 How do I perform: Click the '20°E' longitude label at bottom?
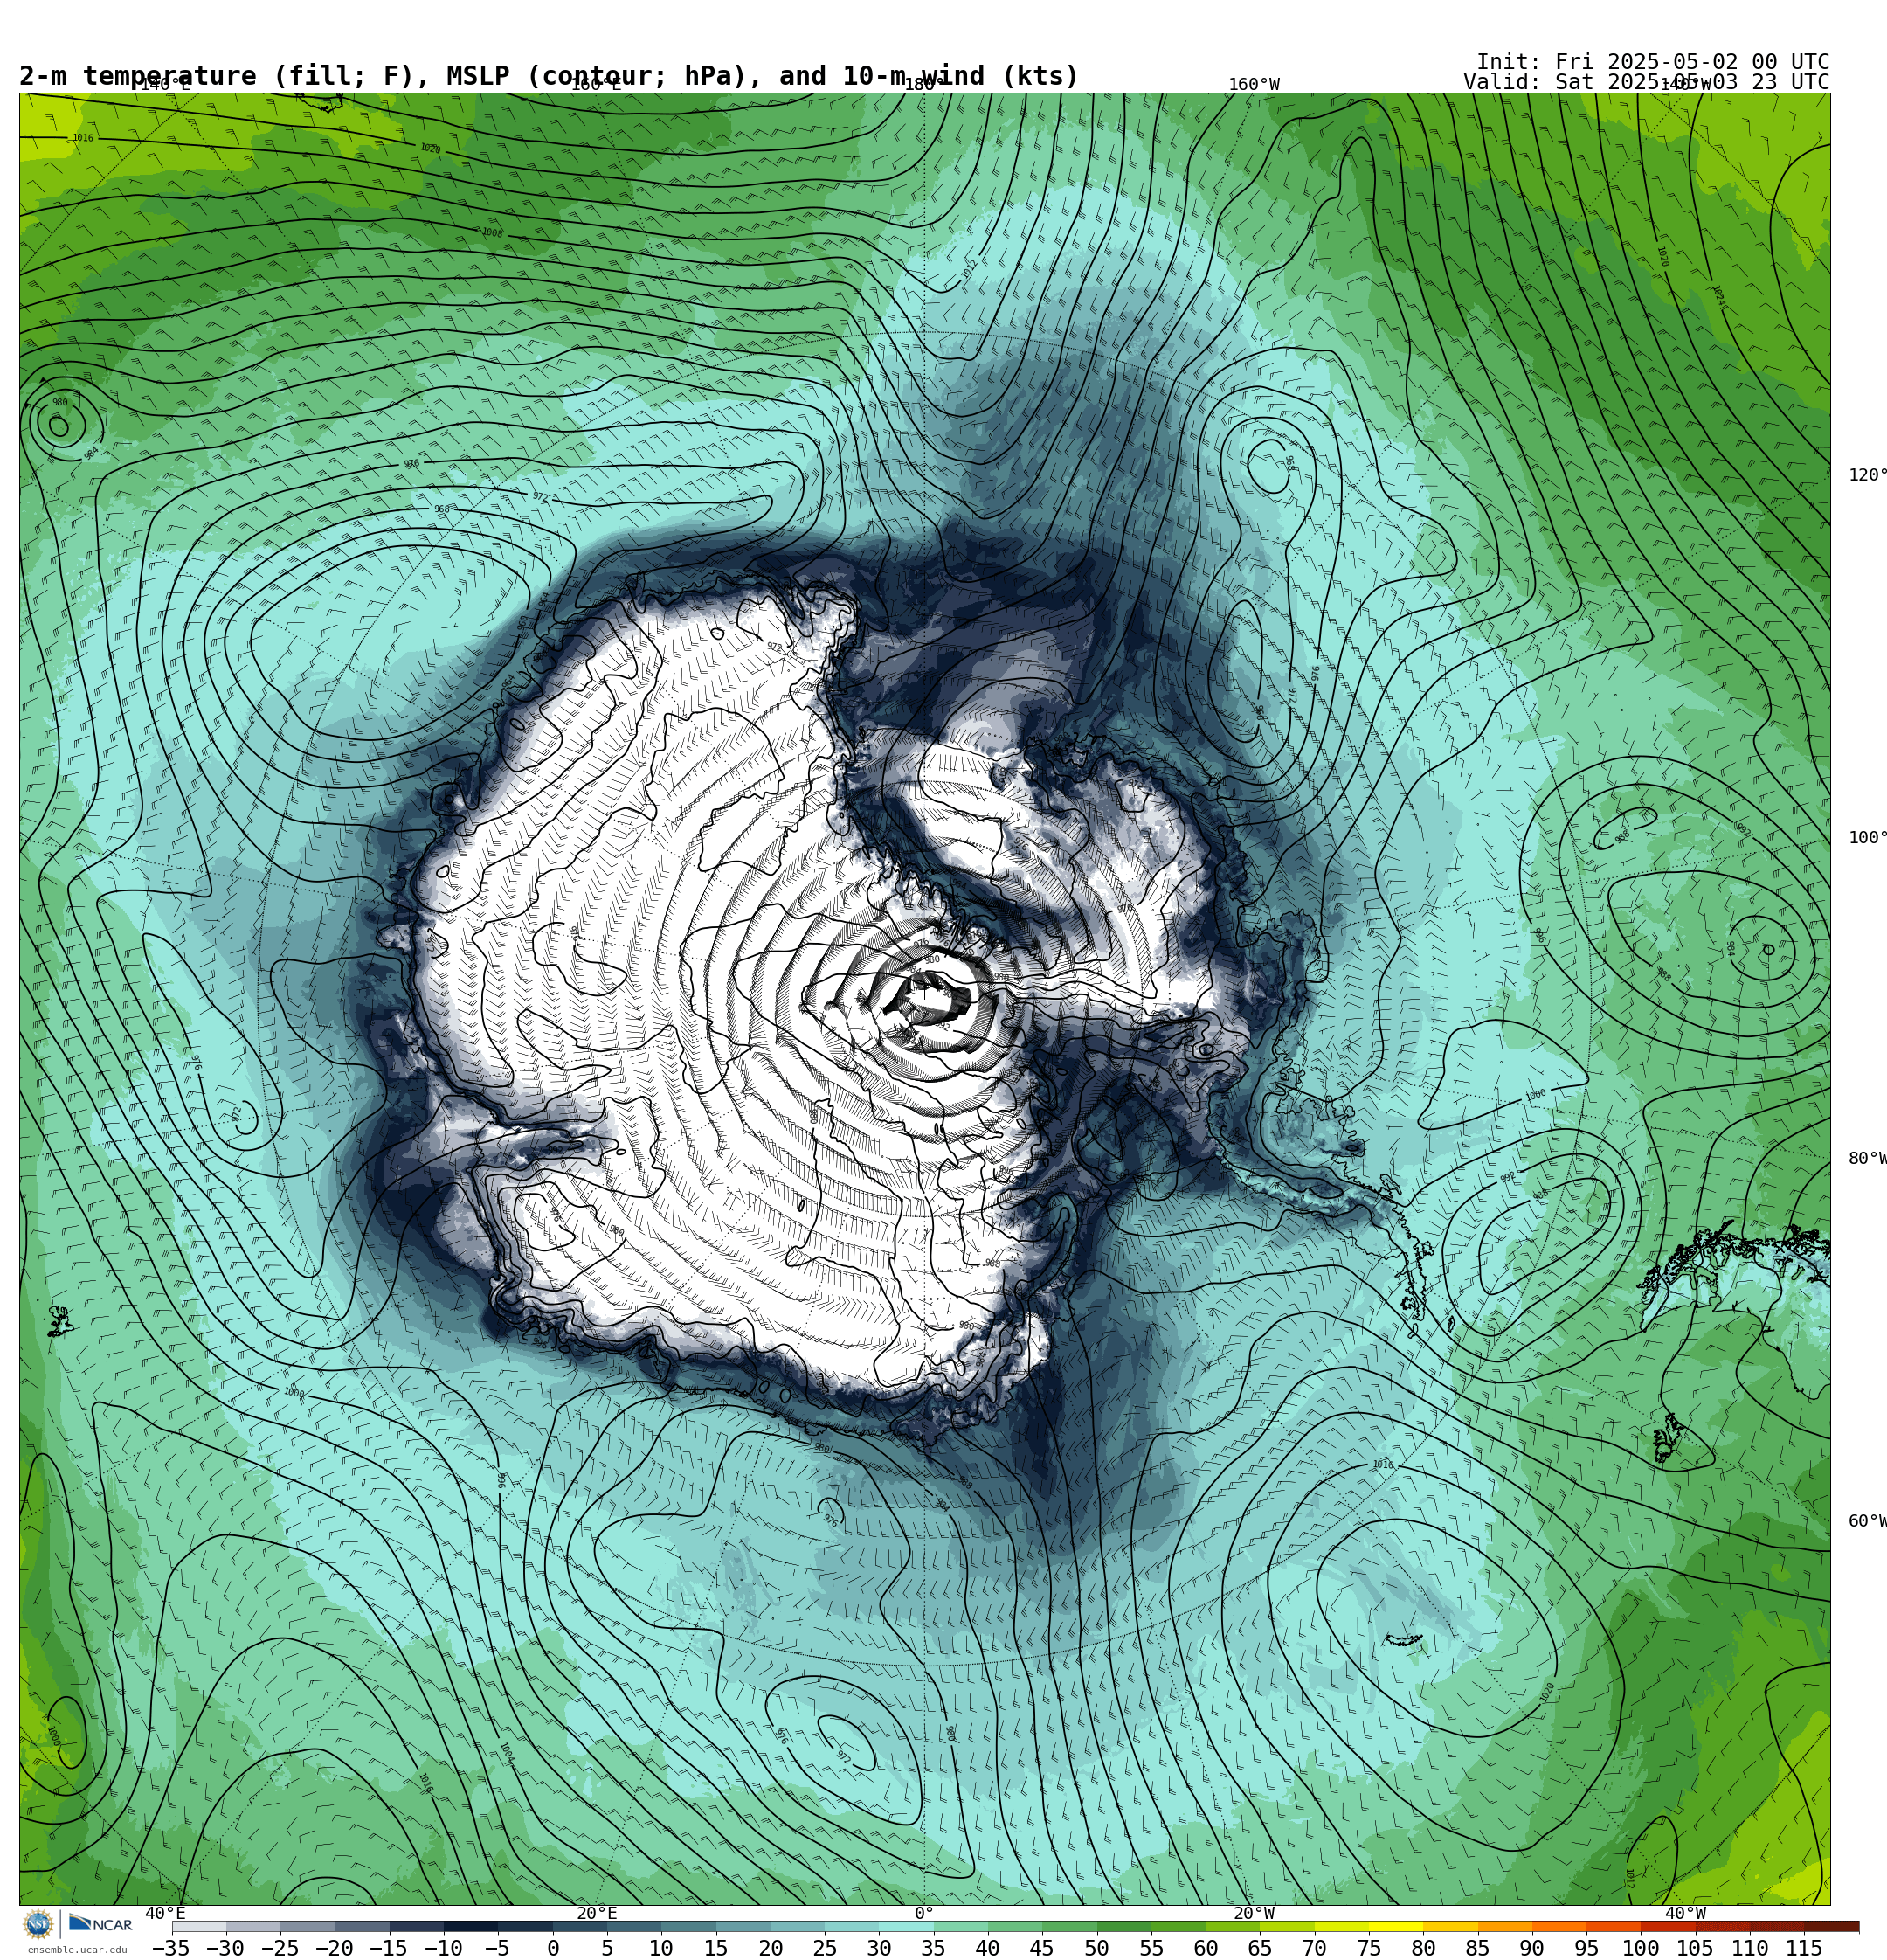tap(597, 1913)
